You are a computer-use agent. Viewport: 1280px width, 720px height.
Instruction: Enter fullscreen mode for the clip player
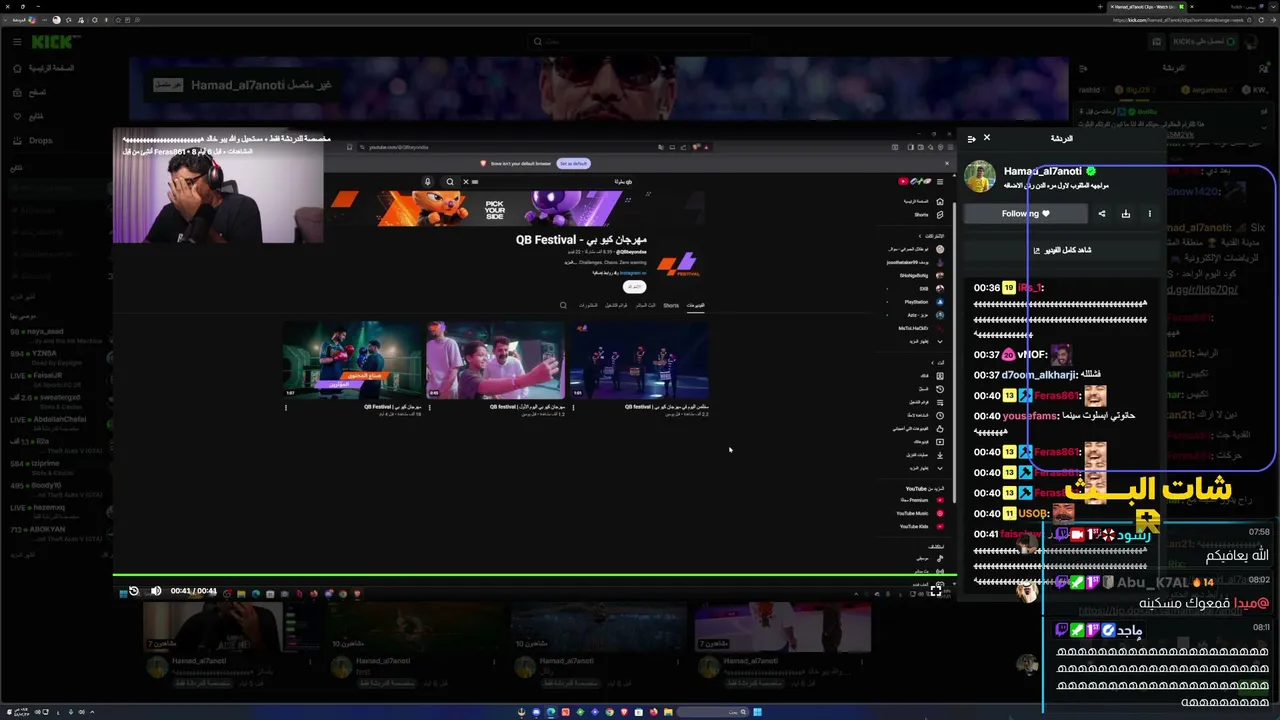coord(936,591)
